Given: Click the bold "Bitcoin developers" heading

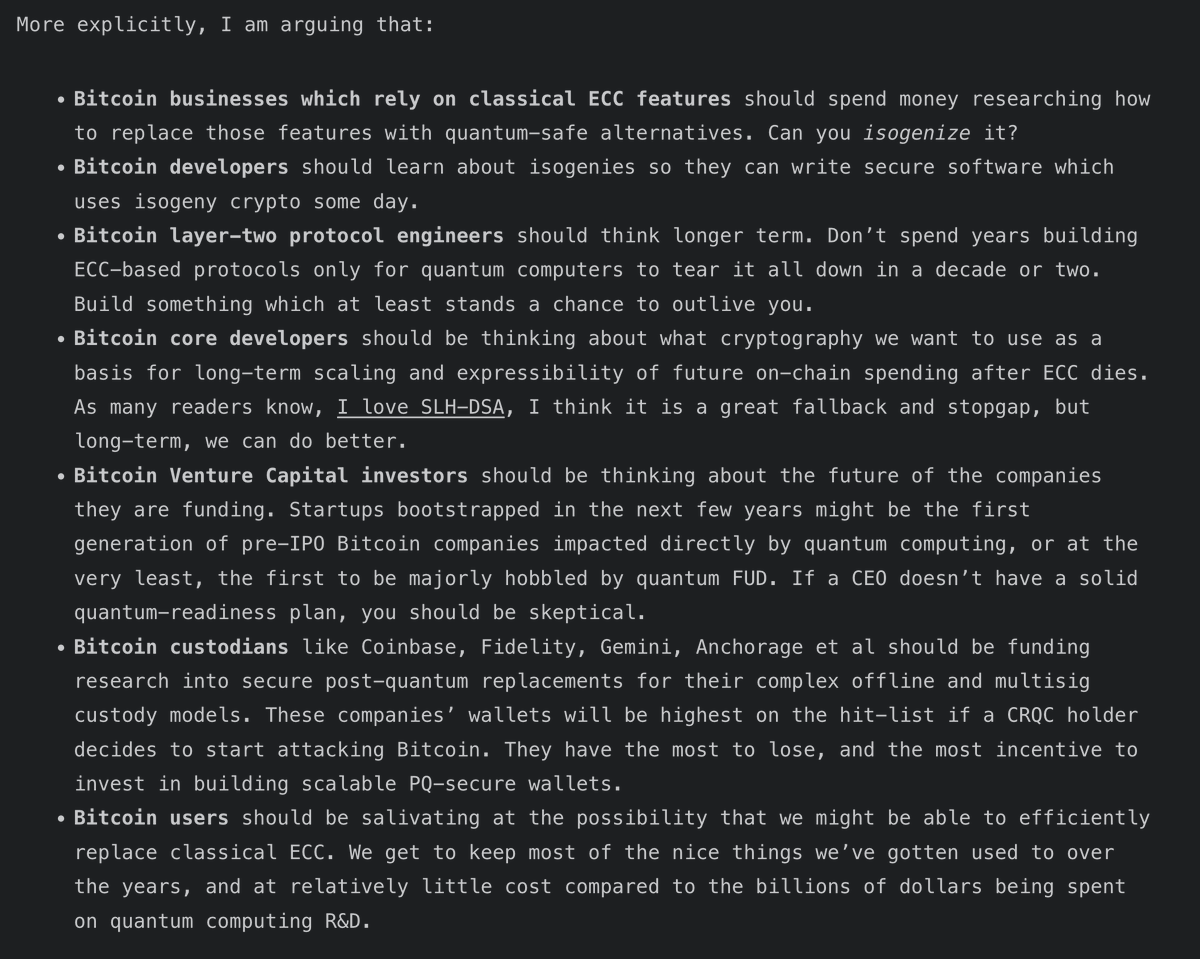Looking at the screenshot, I should 181,167.
